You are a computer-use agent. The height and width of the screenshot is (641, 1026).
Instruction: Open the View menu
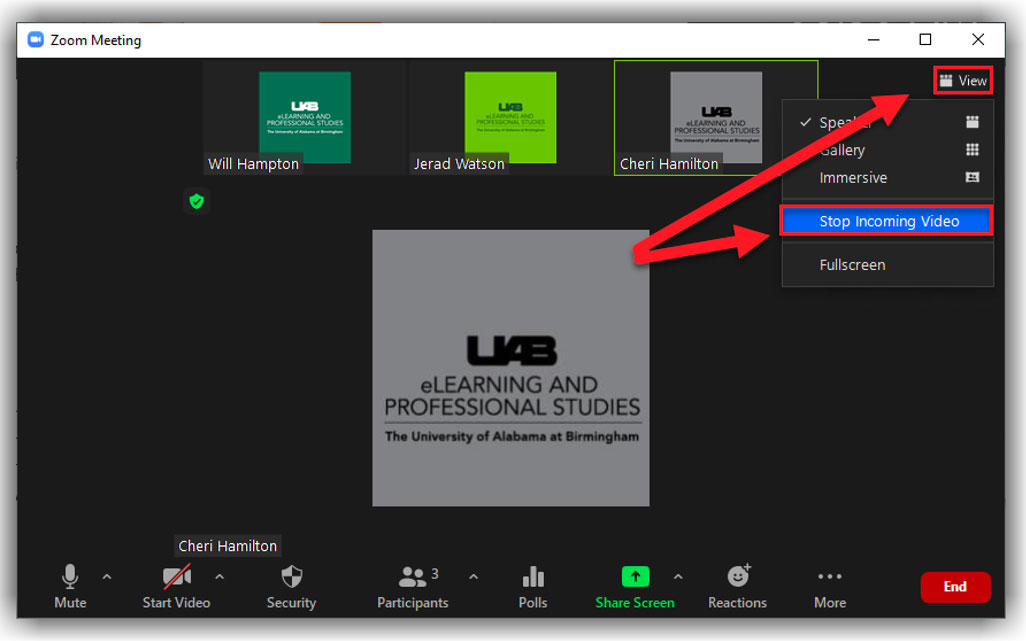pos(962,79)
